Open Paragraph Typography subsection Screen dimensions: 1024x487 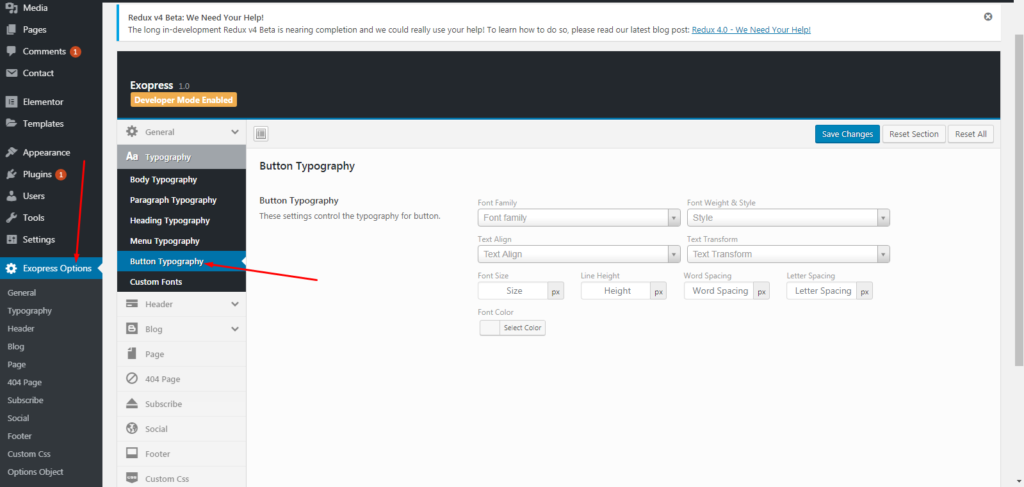(x=182, y=200)
